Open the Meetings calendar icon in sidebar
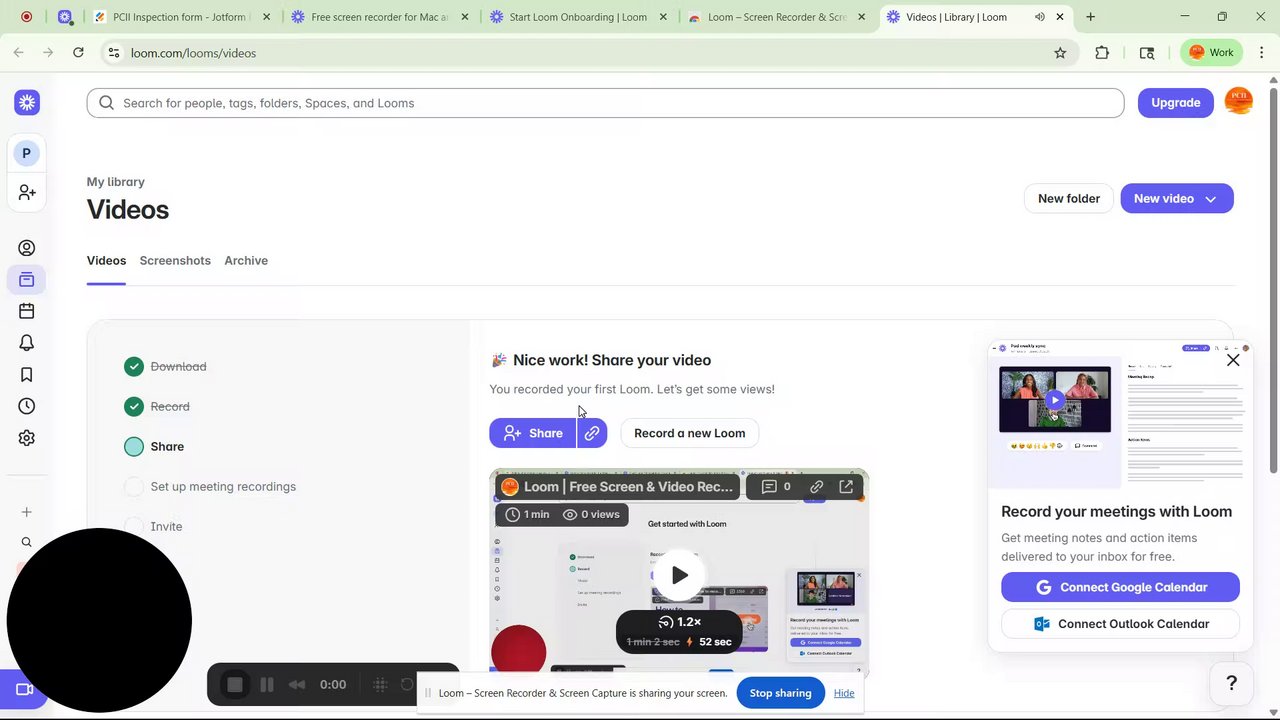1280x720 pixels. coord(27,311)
